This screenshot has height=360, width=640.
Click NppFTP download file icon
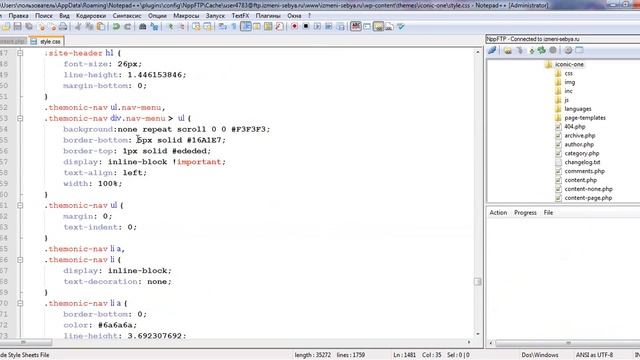point(519,50)
